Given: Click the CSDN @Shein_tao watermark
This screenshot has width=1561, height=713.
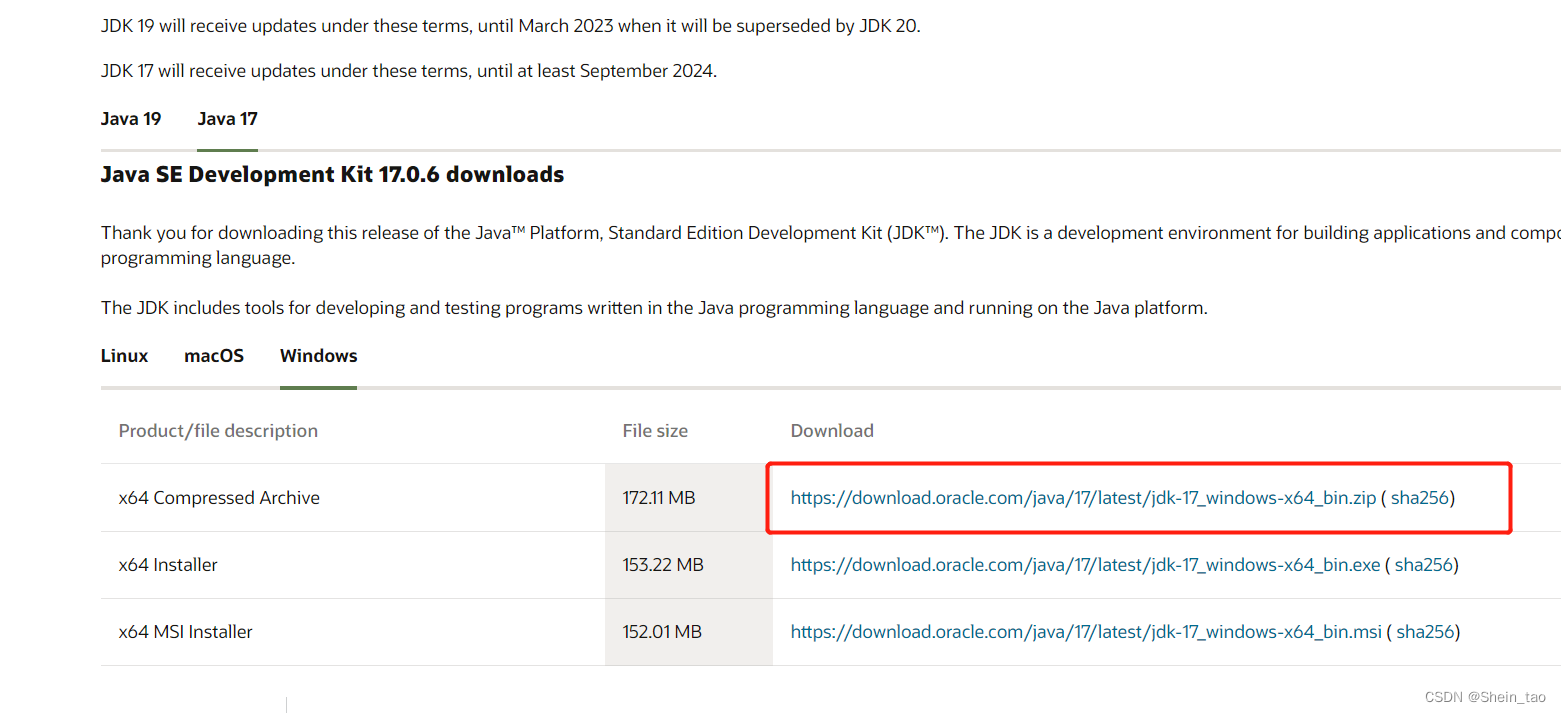Looking at the screenshot, I should pyautogui.click(x=1484, y=696).
